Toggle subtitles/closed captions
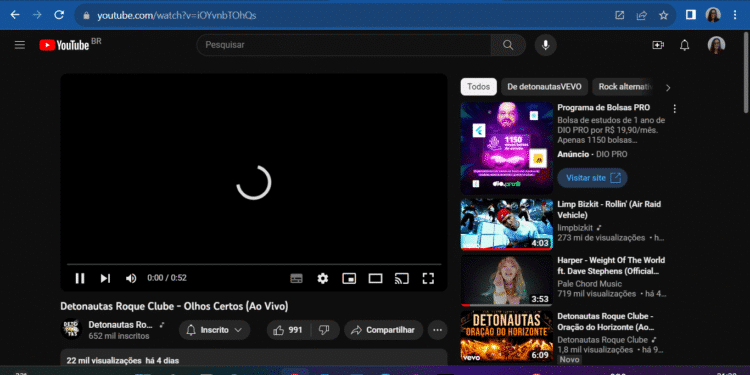Image resolution: width=750 pixels, height=375 pixels. coord(297,278)
